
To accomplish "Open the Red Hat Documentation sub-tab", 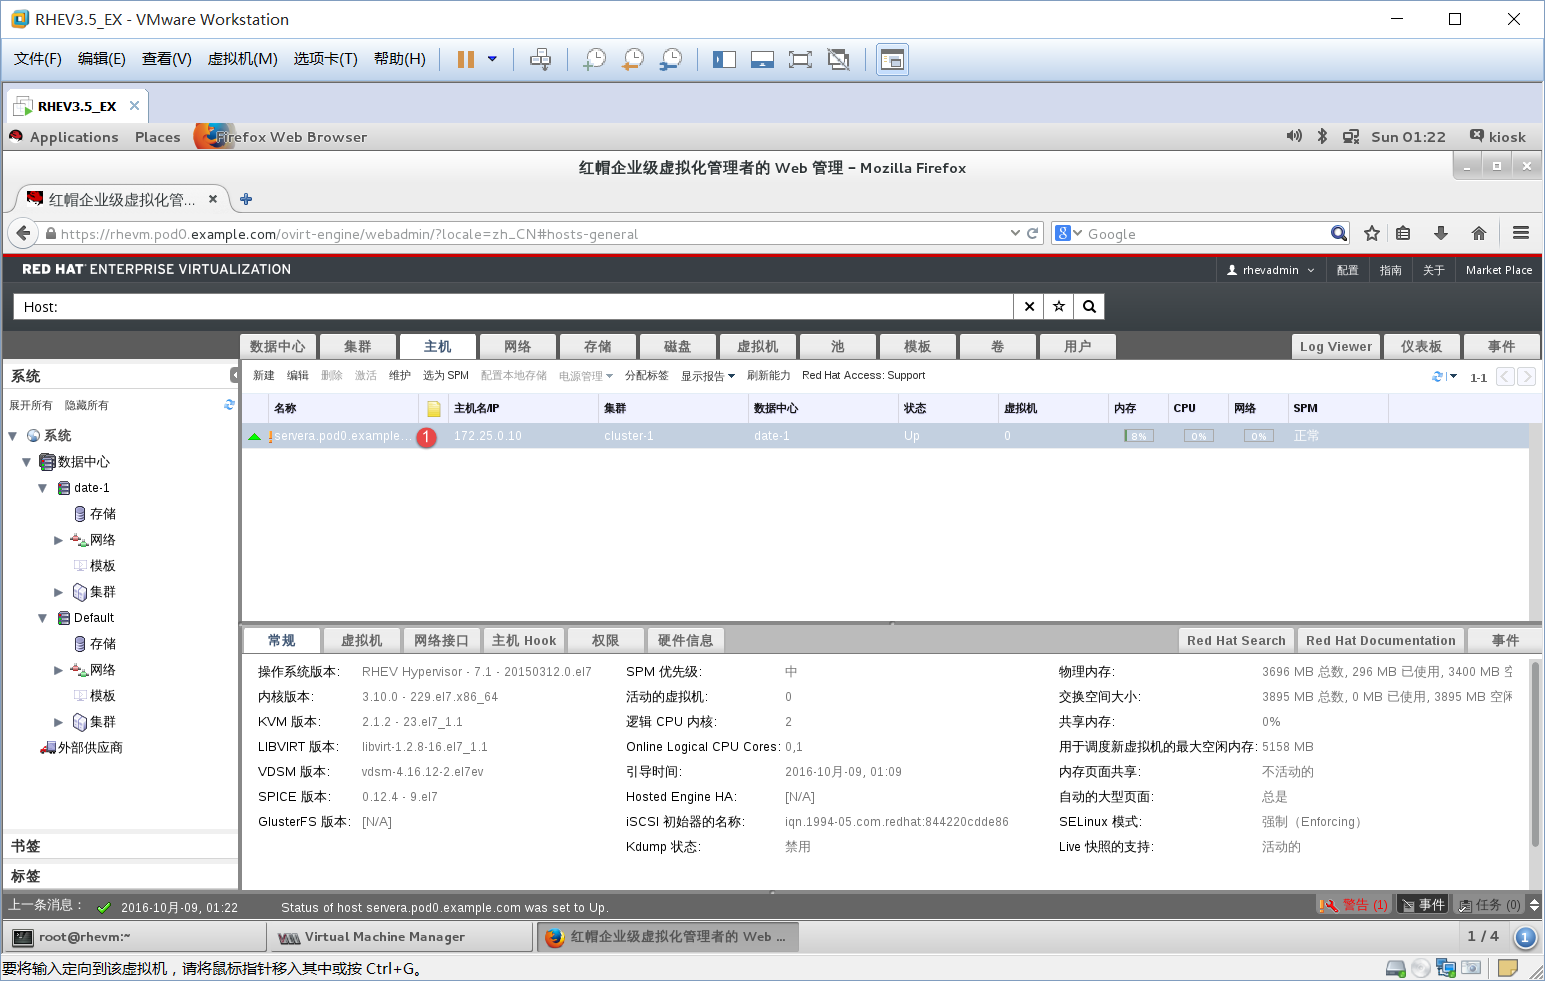I will (x=1380, y=640).
